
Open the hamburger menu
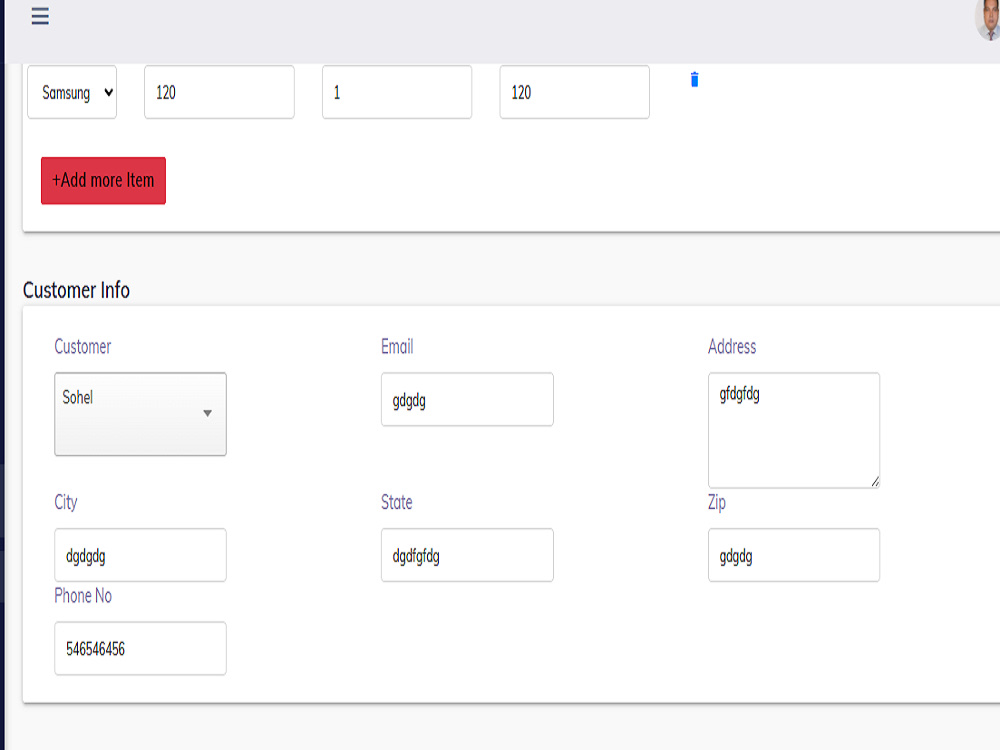pyautogui.click(x=40, y=16)
